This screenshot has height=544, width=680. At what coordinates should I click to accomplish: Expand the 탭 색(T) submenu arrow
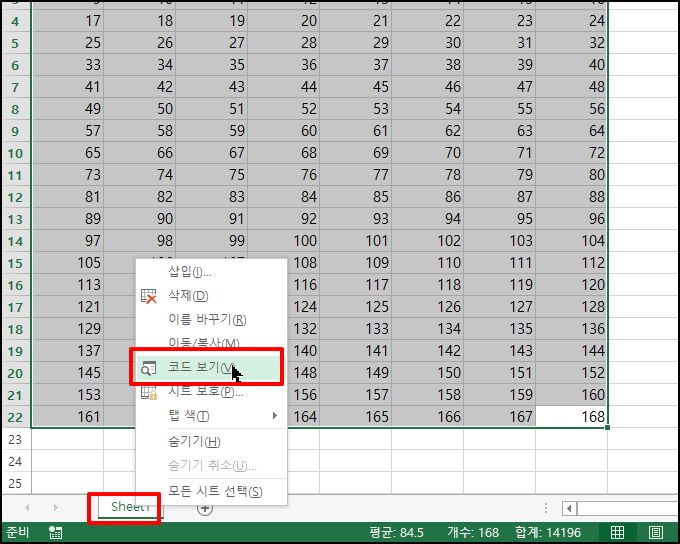coord(275,416)
